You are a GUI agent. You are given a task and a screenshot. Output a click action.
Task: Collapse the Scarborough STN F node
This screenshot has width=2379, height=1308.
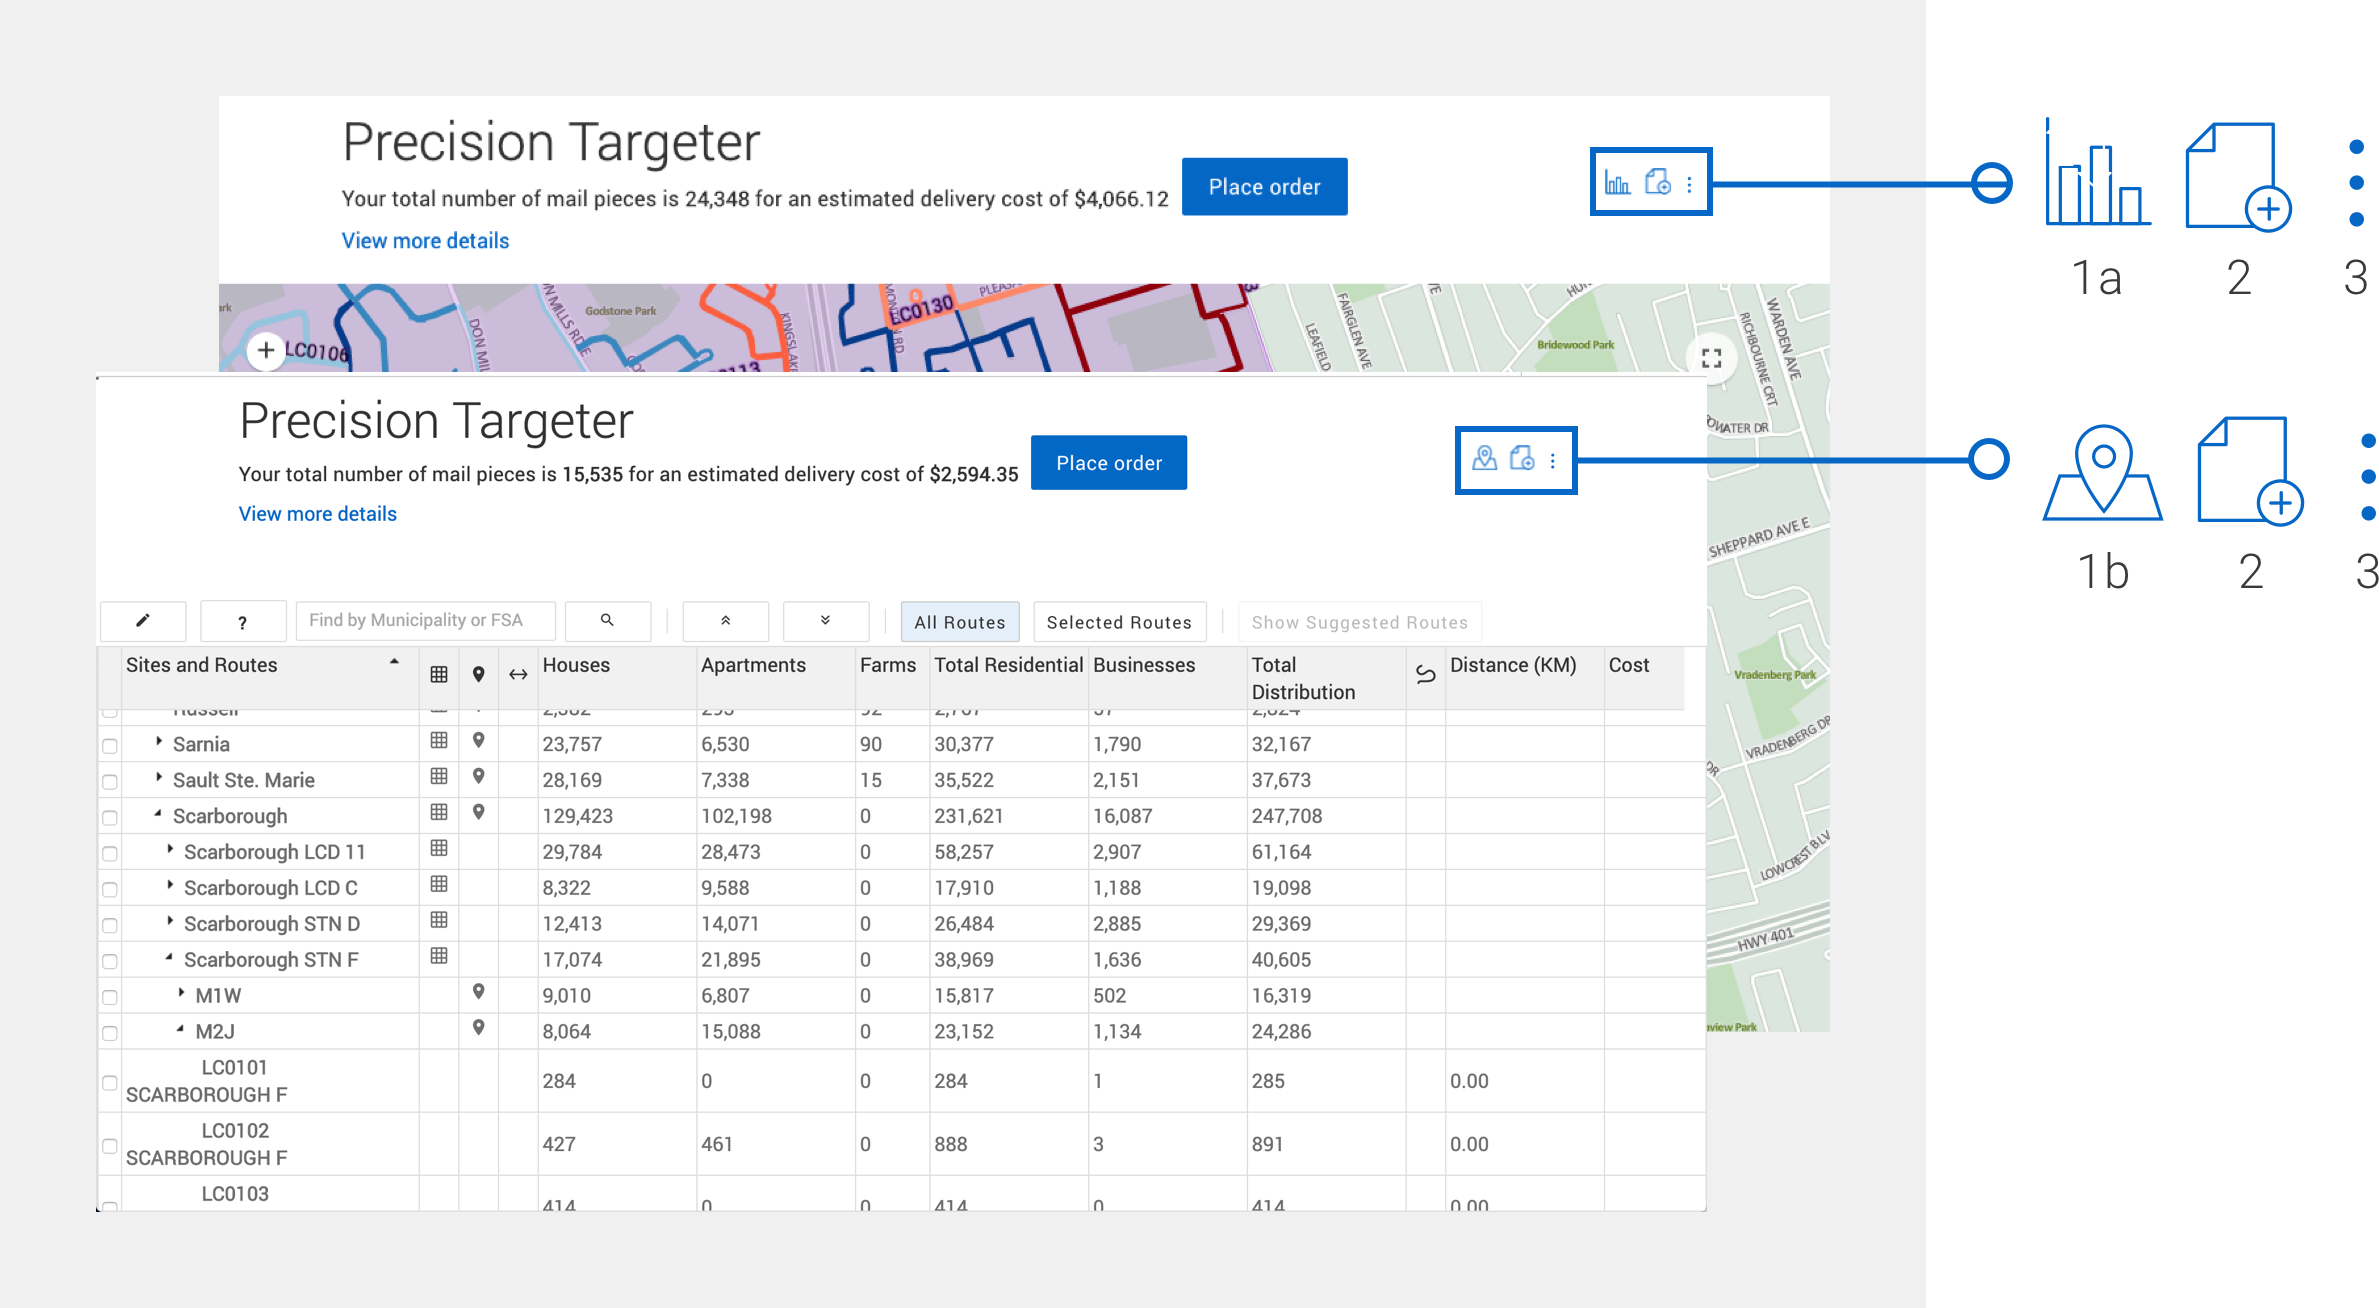pos(169,958)
